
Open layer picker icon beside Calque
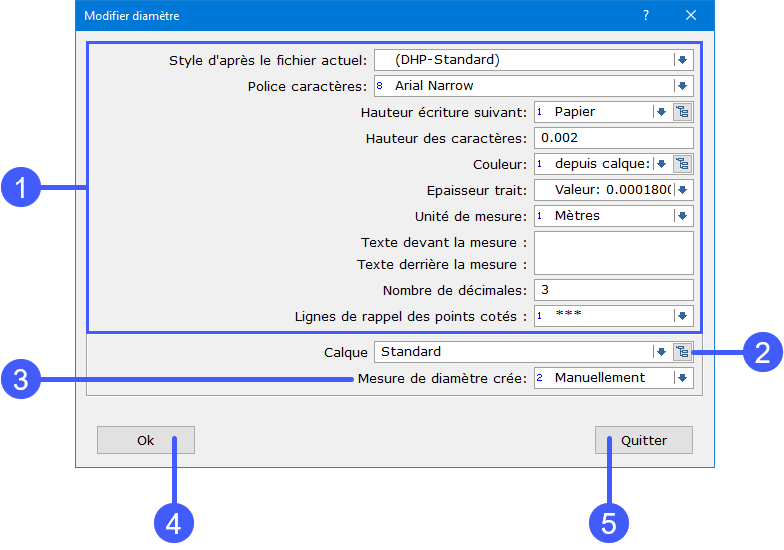click(682, 352)
